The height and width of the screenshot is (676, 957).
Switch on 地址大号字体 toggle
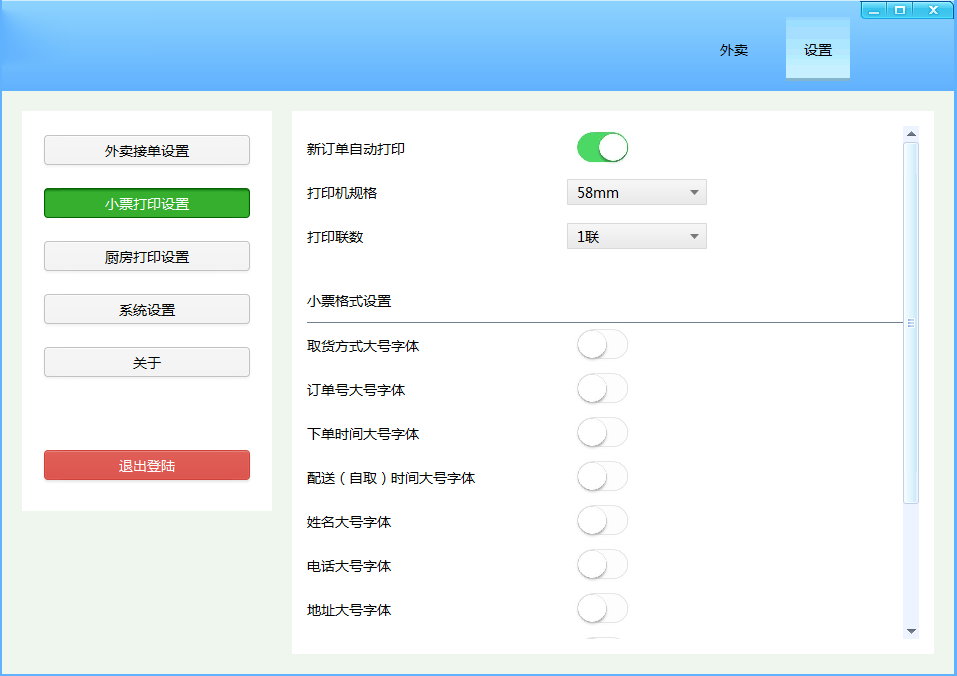602,609
